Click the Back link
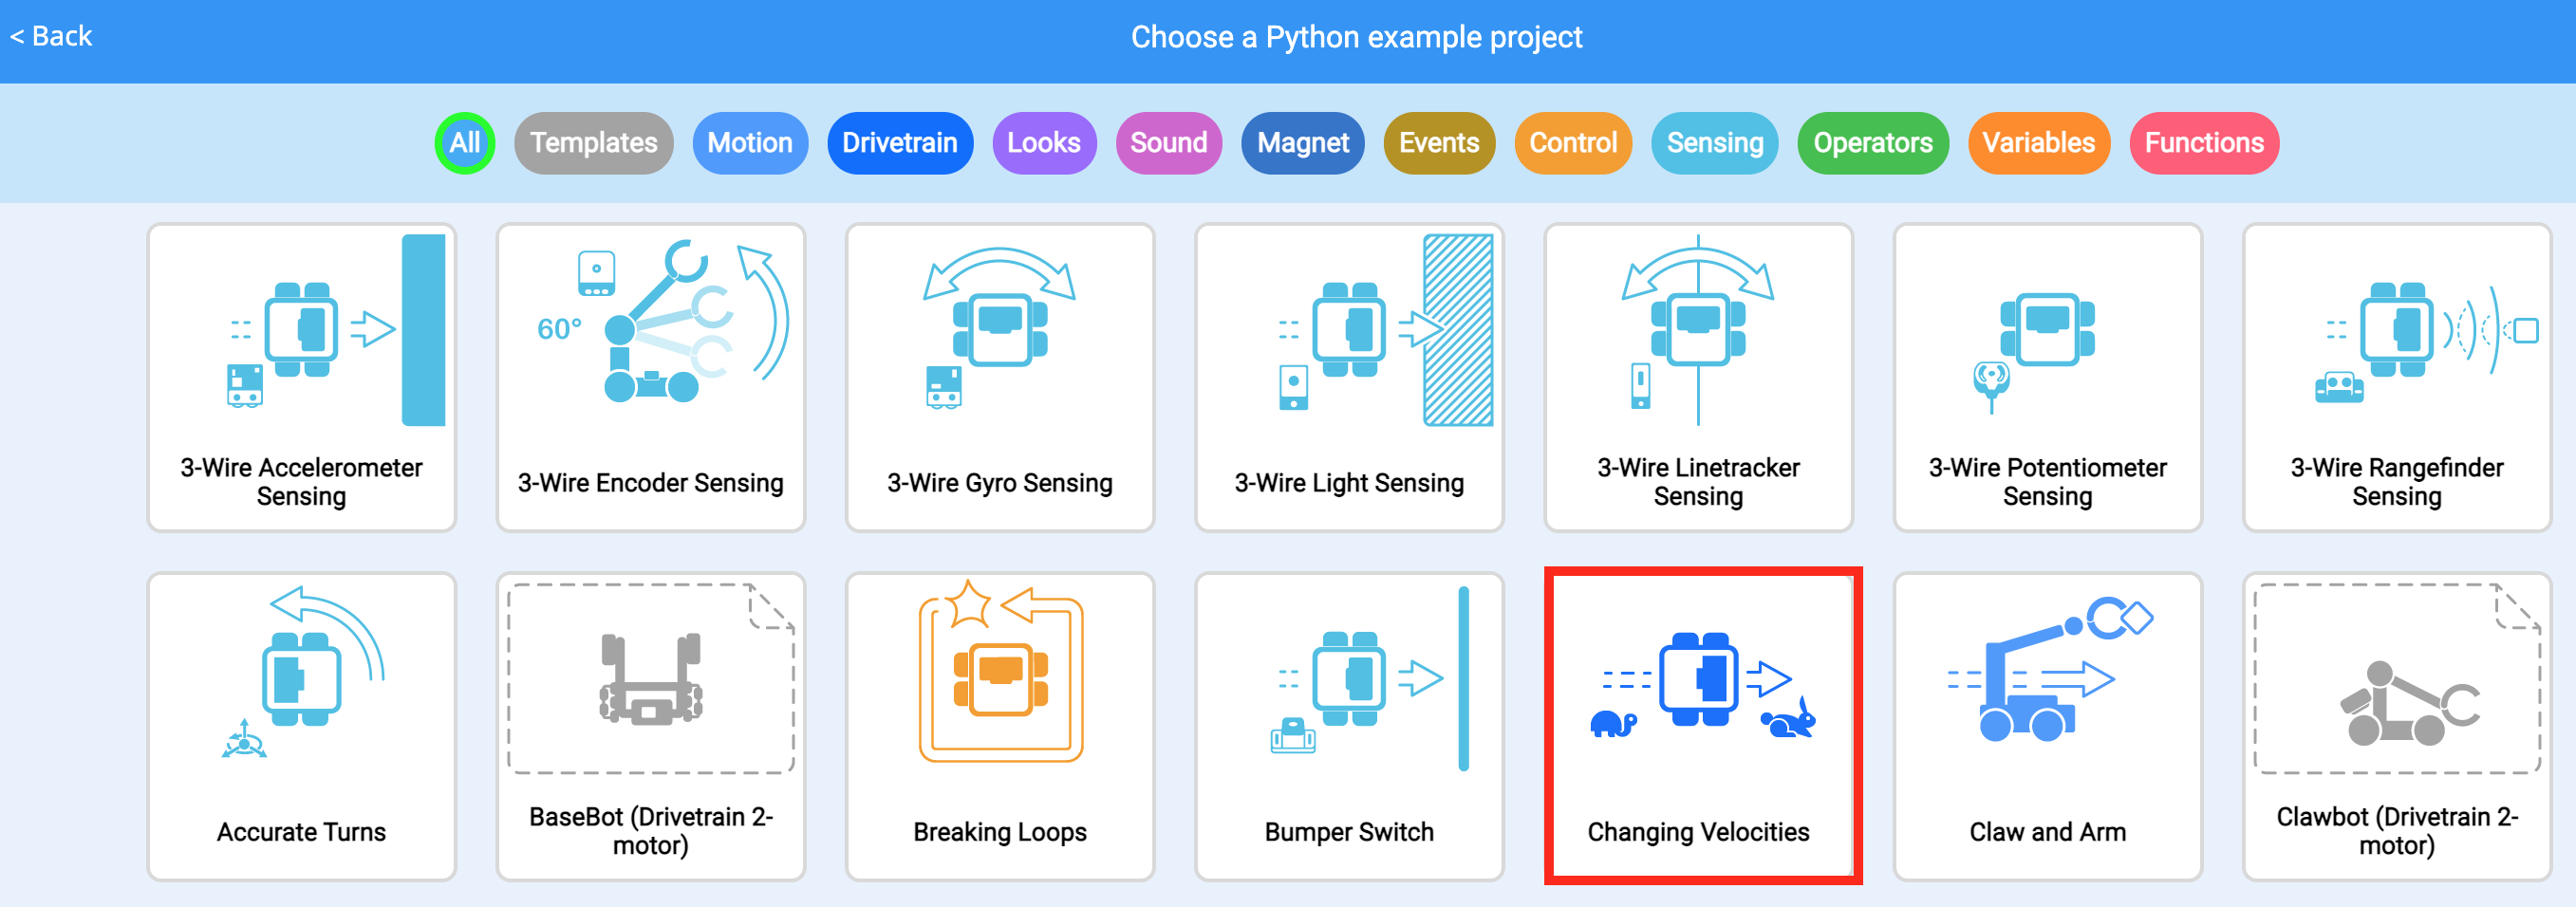Image resolution: width=2576 pixels, height=907 pixels. click(50, 36)
